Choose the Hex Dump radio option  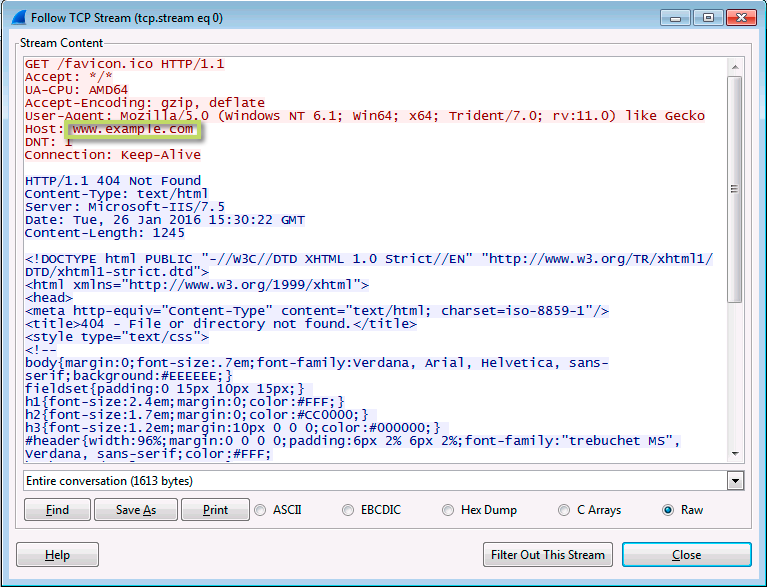pos(448,510)
